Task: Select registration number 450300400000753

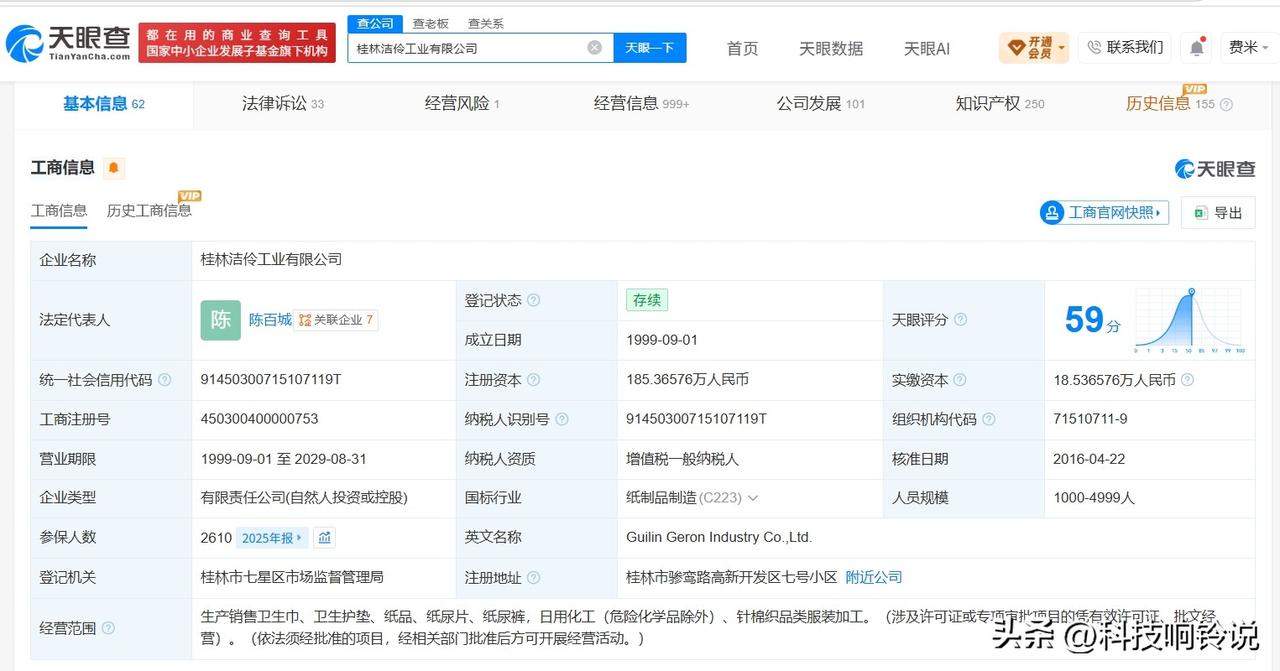Action: (259, 419)
